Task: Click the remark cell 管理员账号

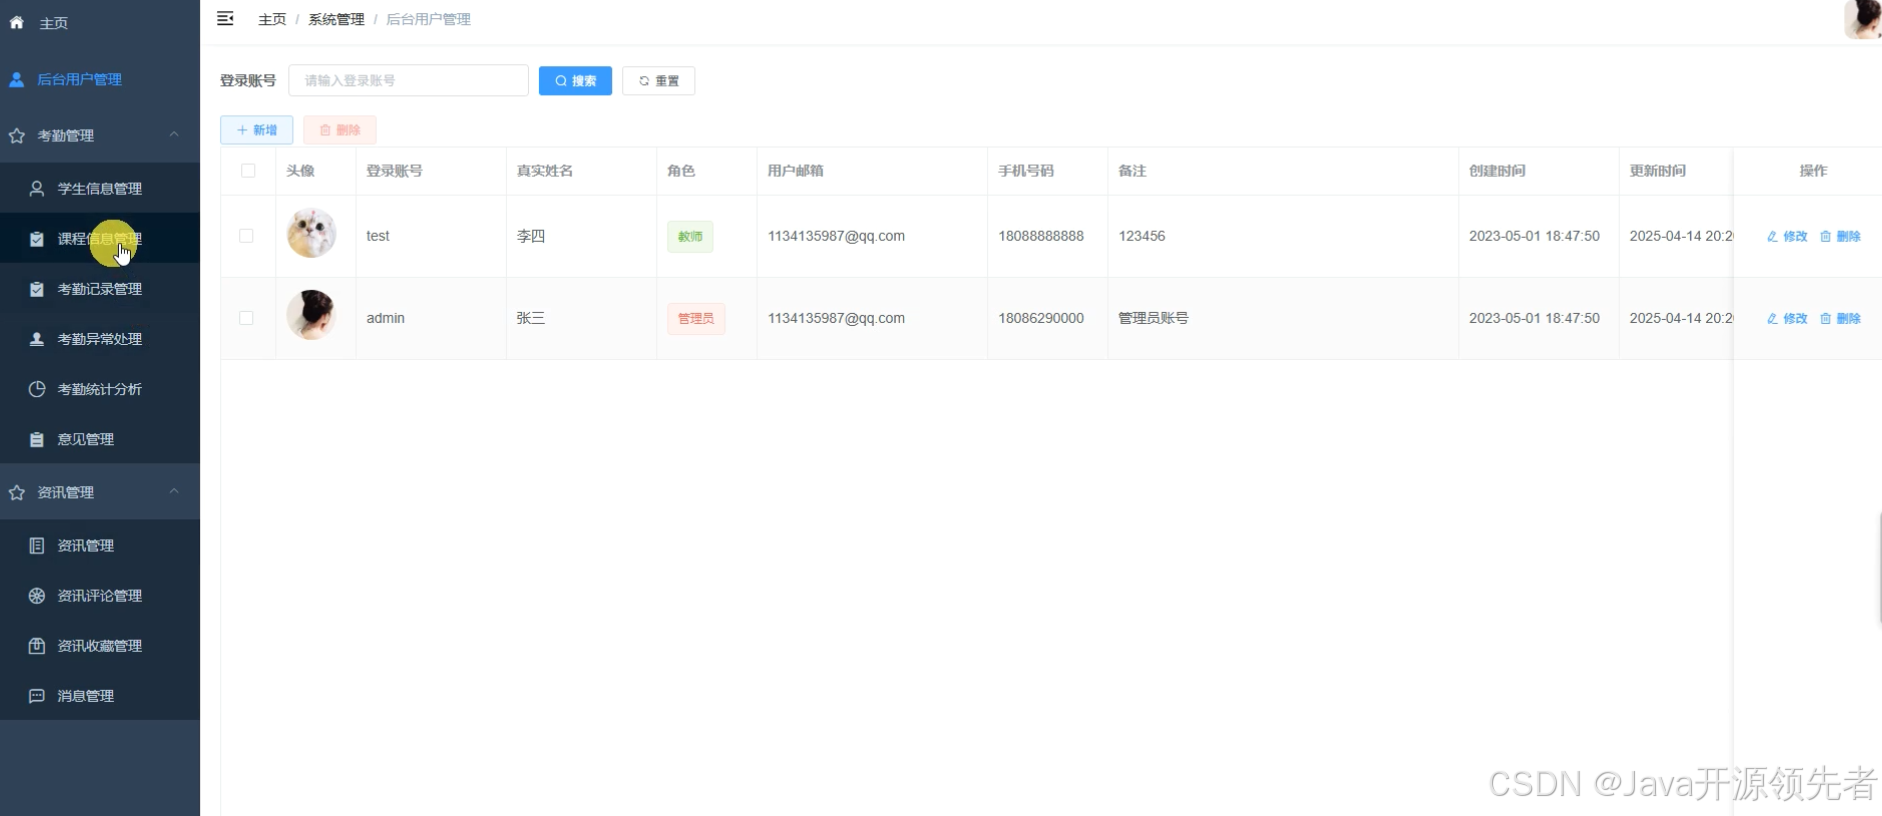Action: (1153, 318)
